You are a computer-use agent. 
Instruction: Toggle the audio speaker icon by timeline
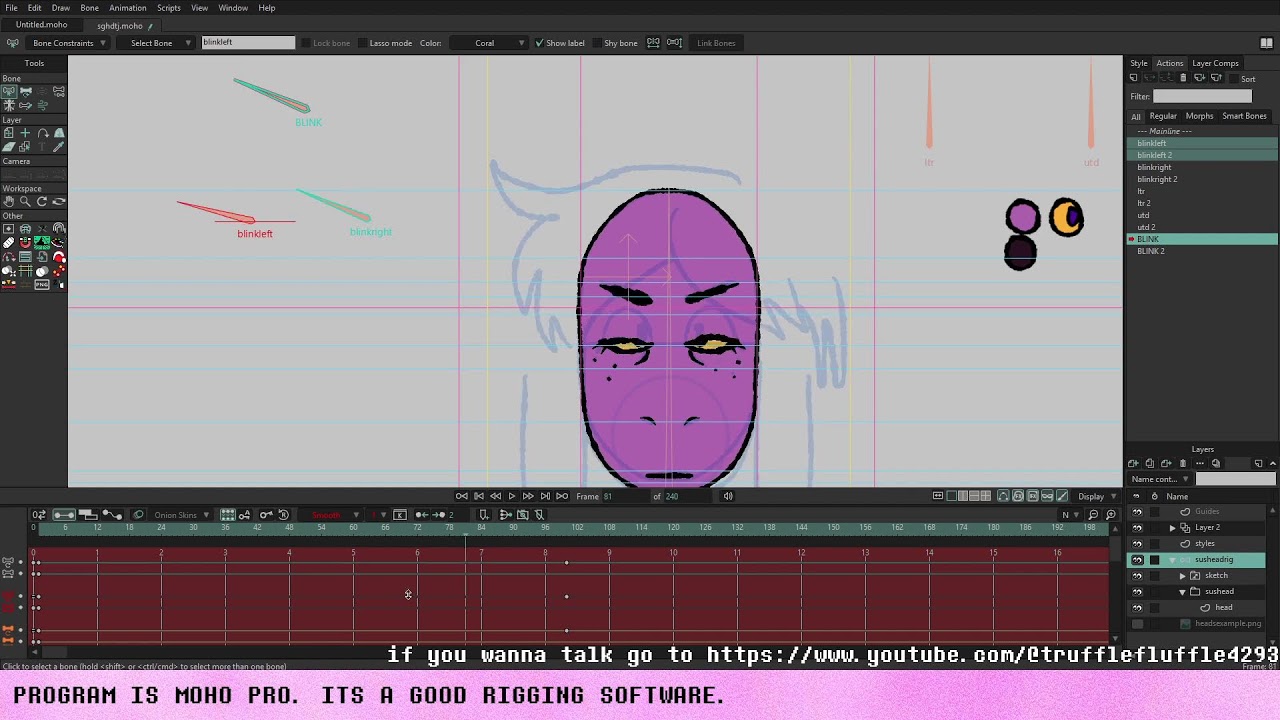pos(728,496)
